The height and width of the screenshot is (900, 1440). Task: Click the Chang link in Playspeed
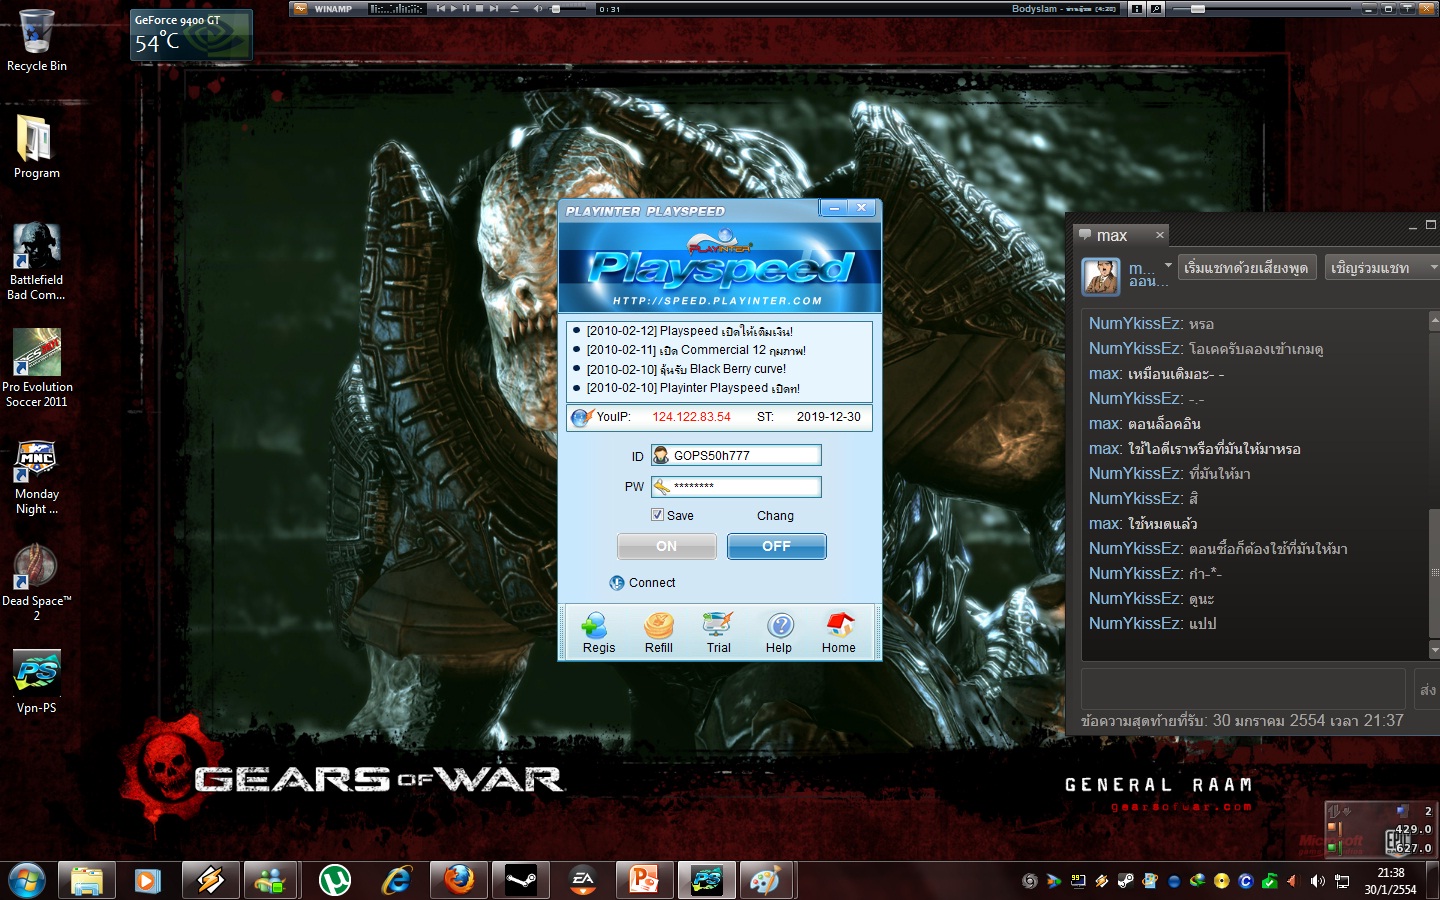[775, 516]
